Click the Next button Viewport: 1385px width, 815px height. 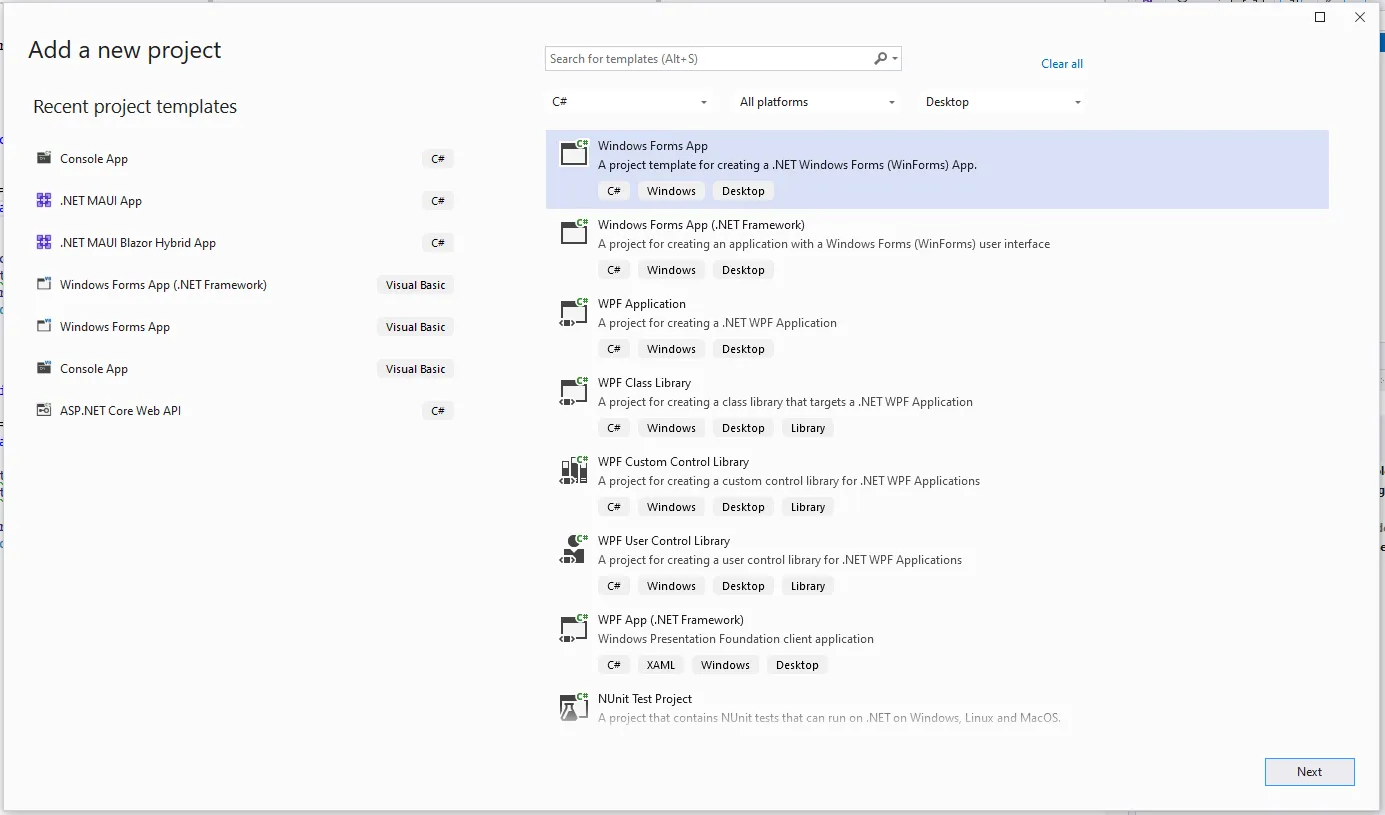[x=1309, y=772]
